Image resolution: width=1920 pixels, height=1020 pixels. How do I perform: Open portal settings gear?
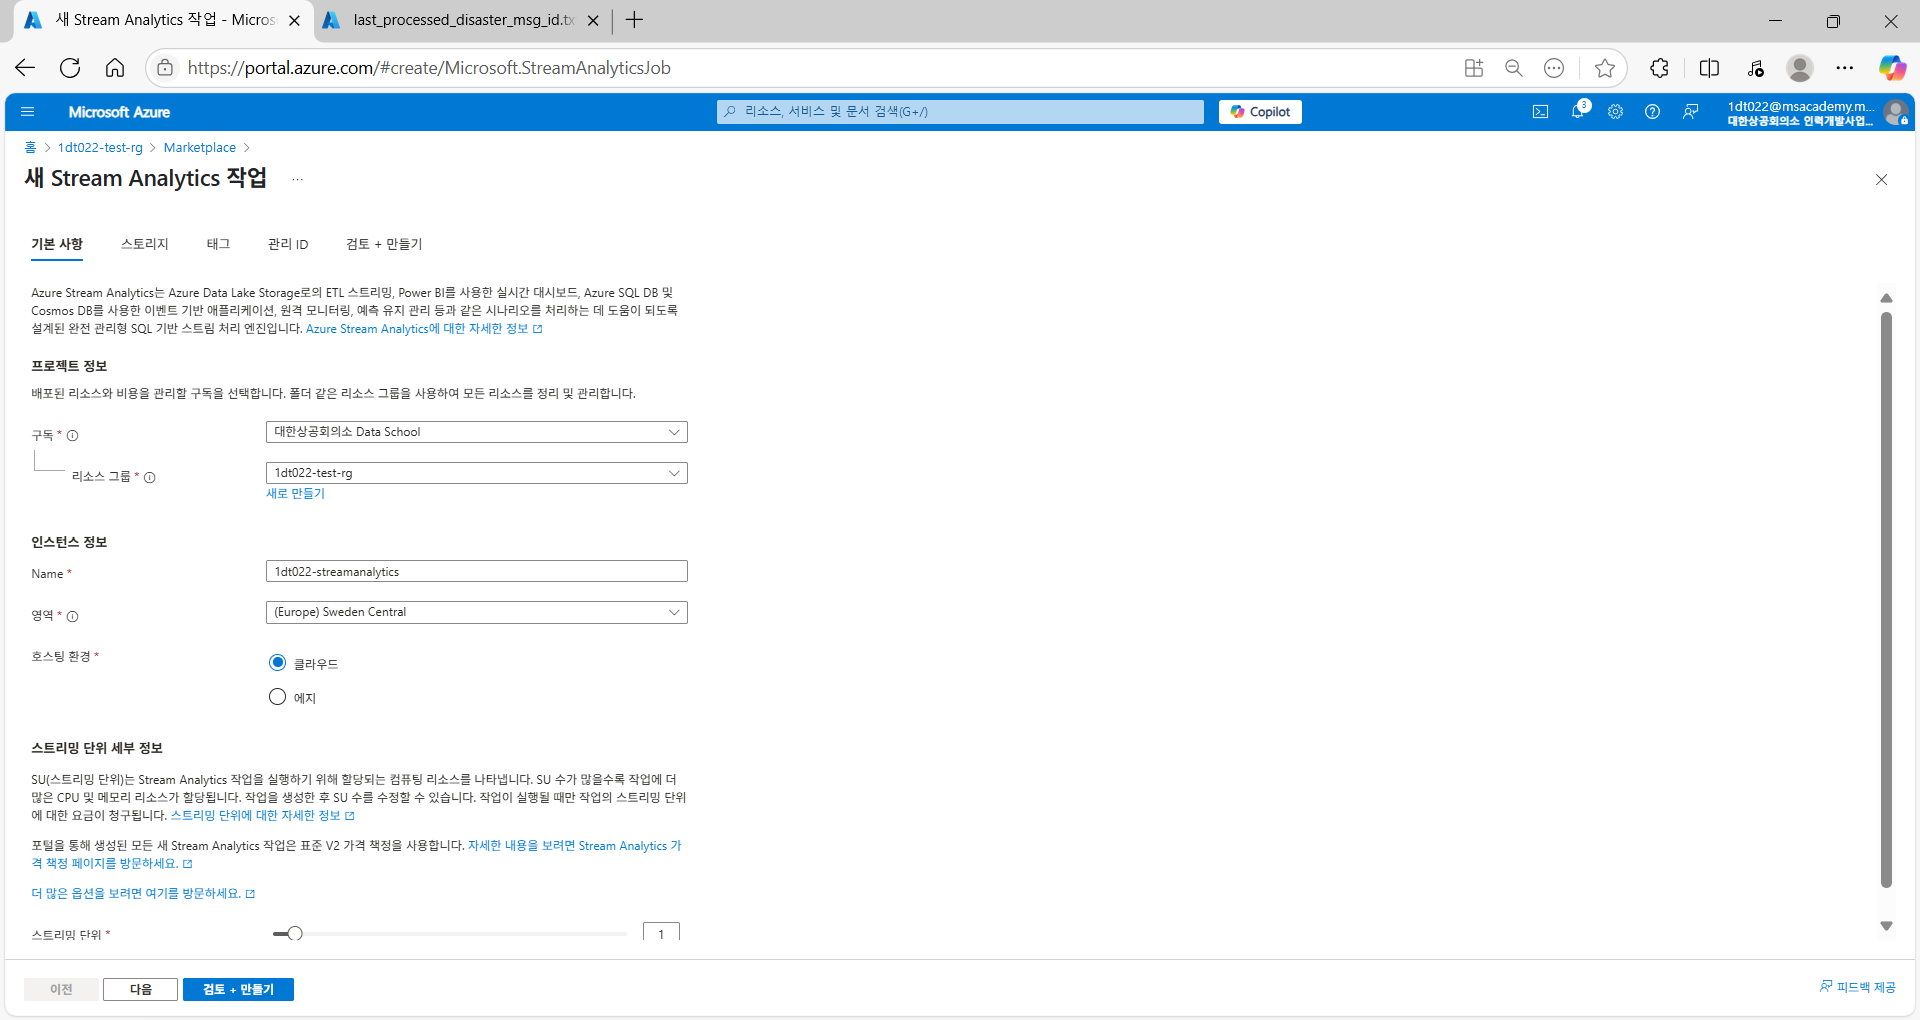click(1615, 112)
